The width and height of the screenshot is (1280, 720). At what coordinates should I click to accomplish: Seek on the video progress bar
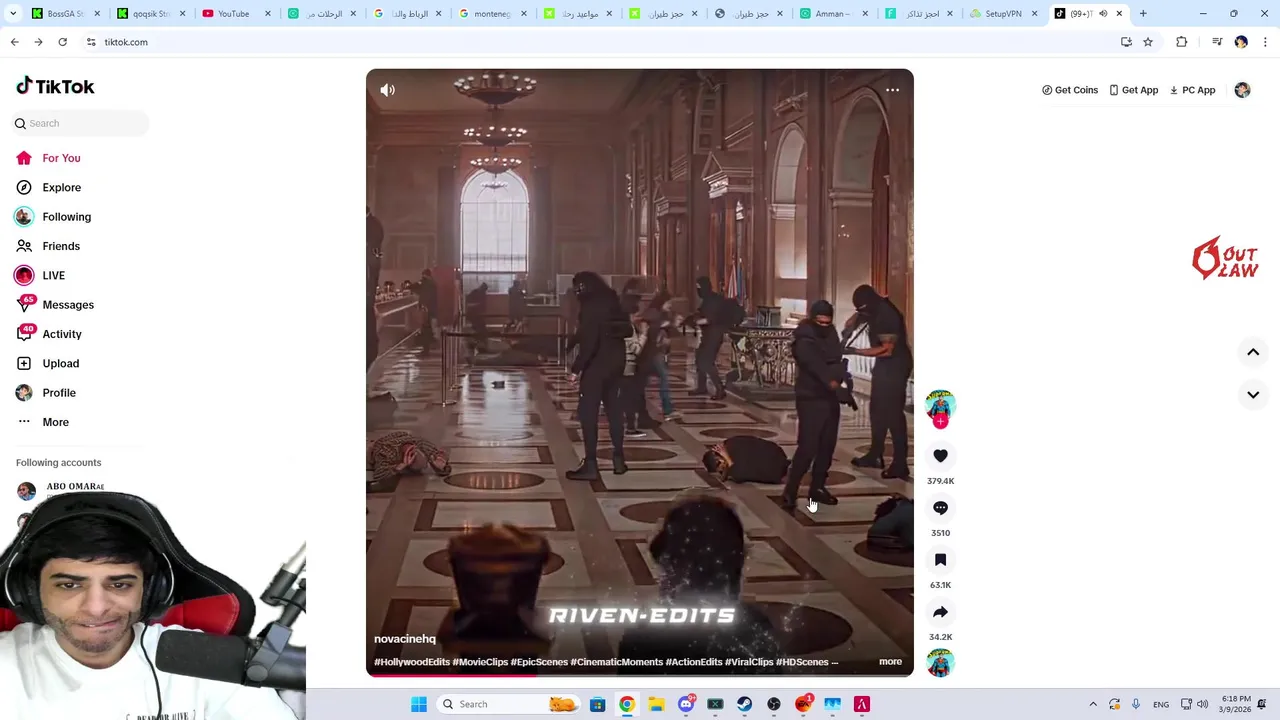(640, 675)
